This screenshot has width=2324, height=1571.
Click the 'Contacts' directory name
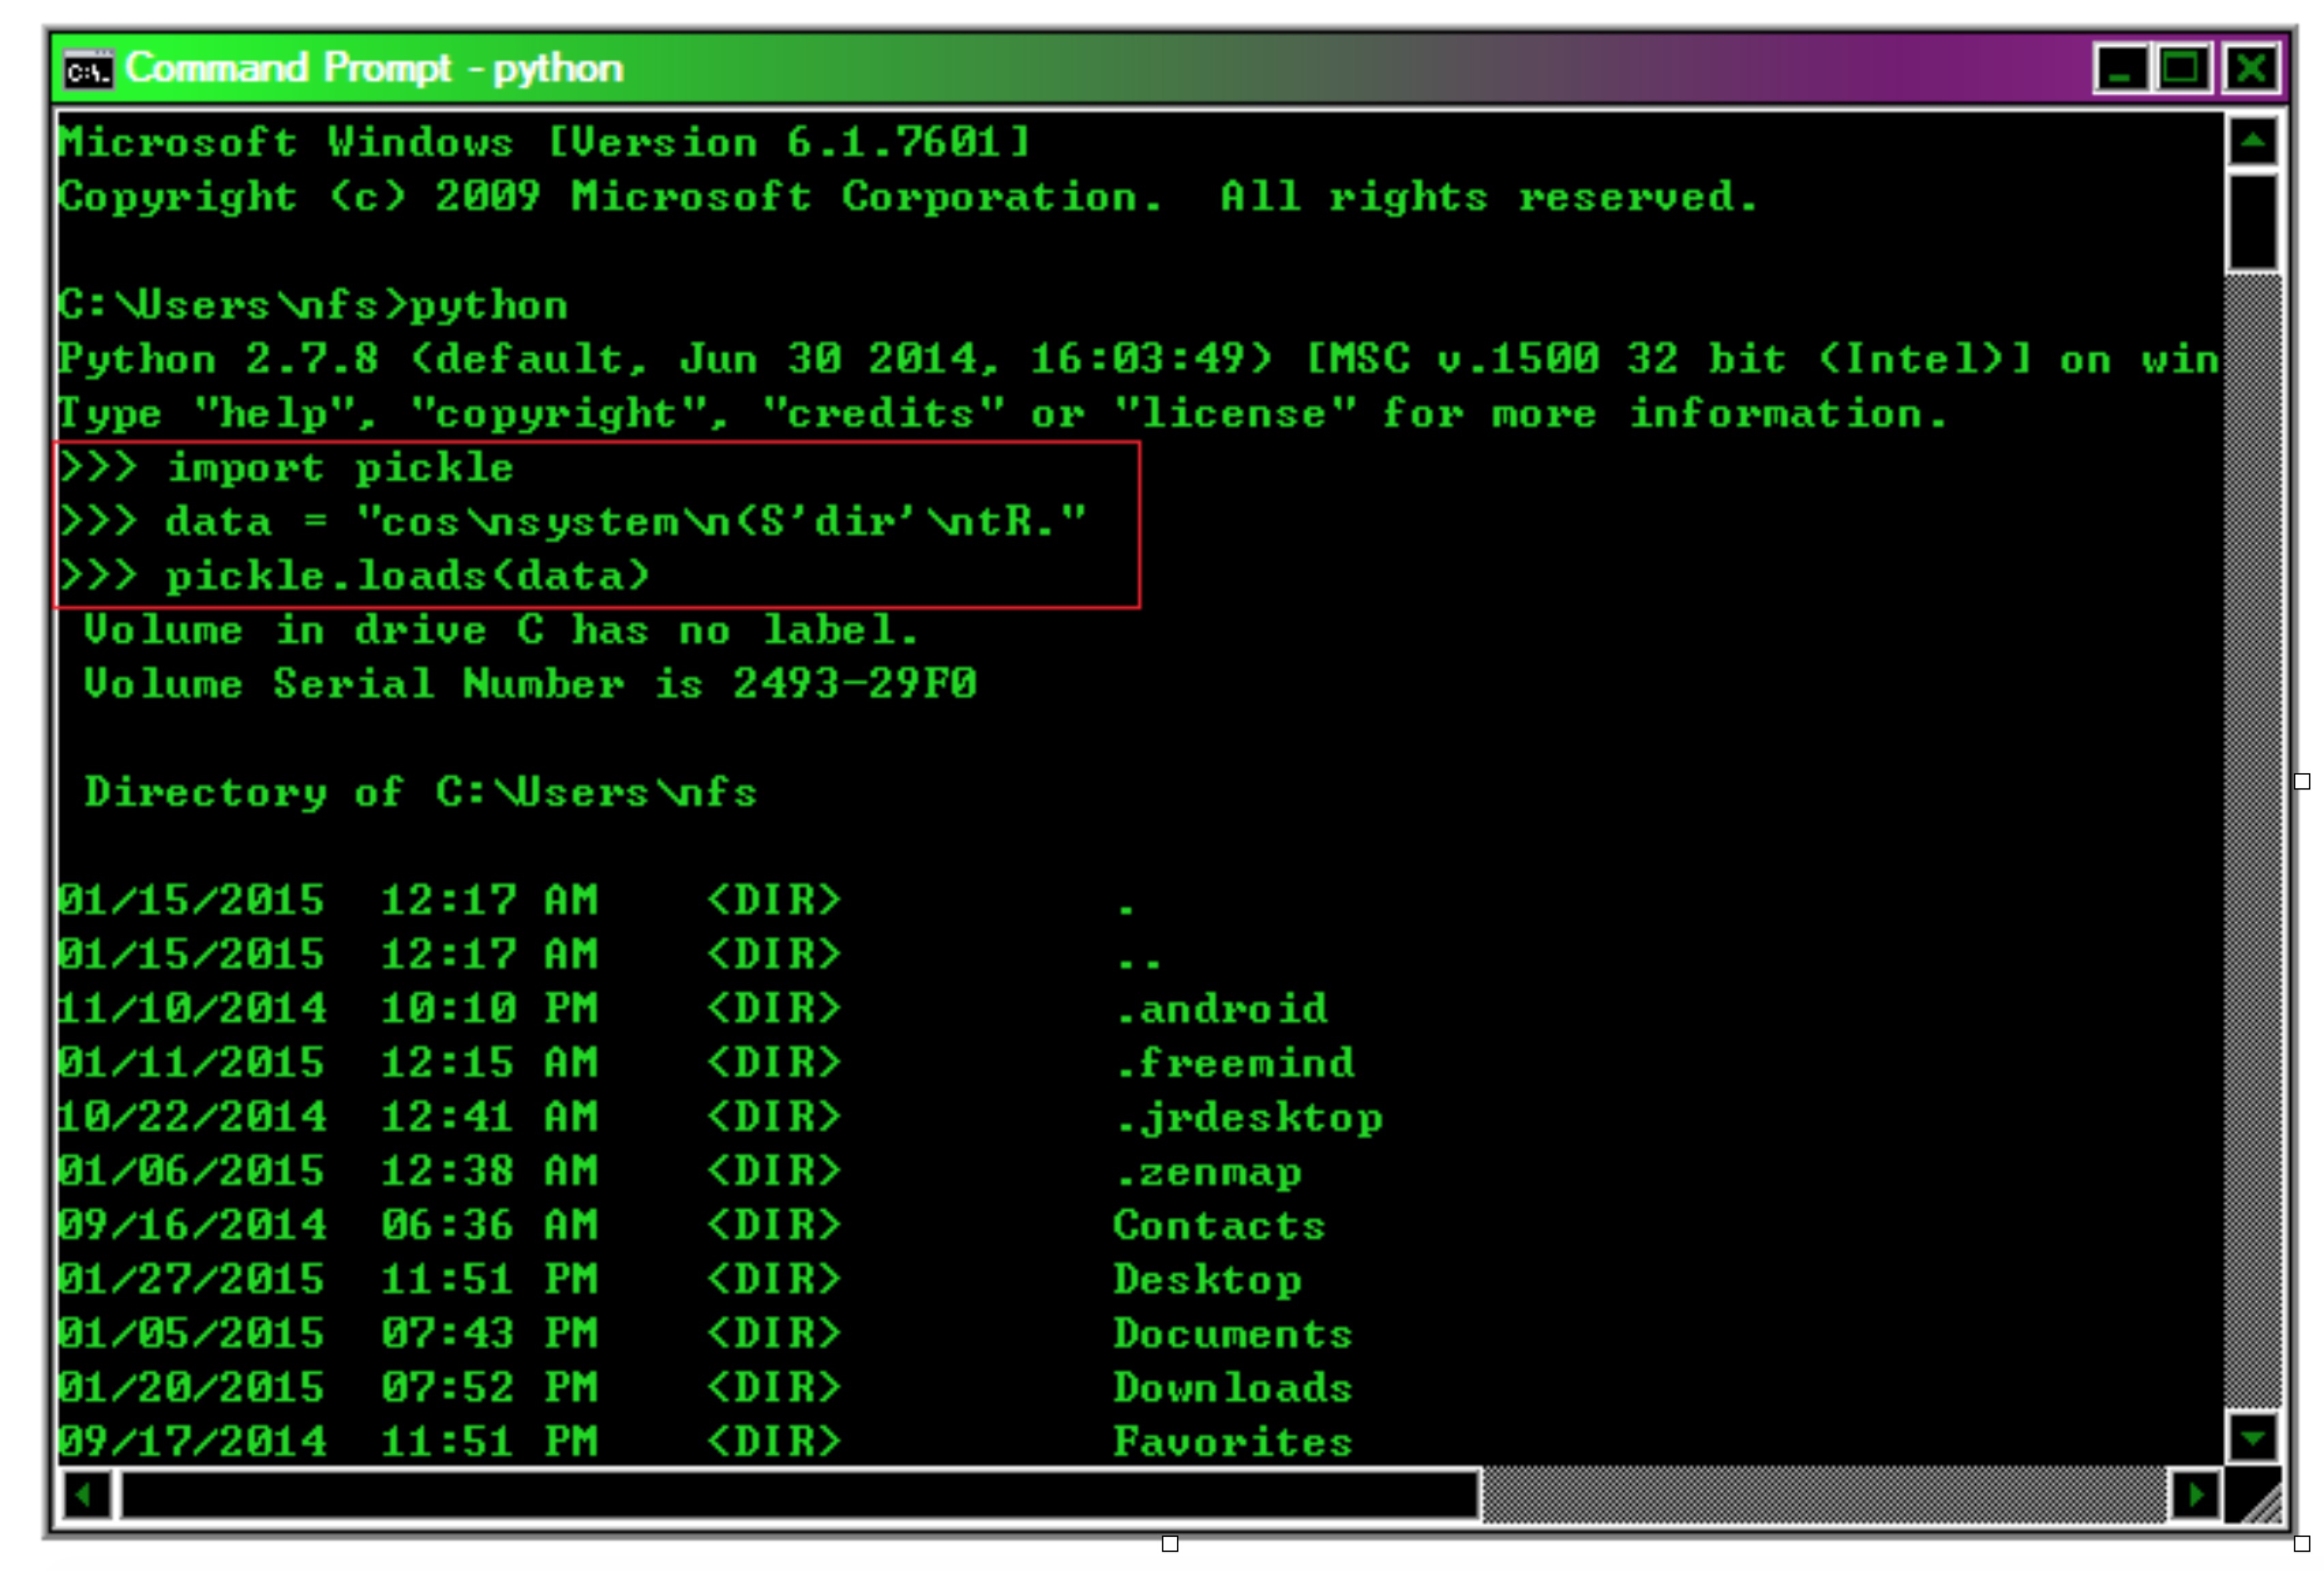[x=1220, y=1225]
